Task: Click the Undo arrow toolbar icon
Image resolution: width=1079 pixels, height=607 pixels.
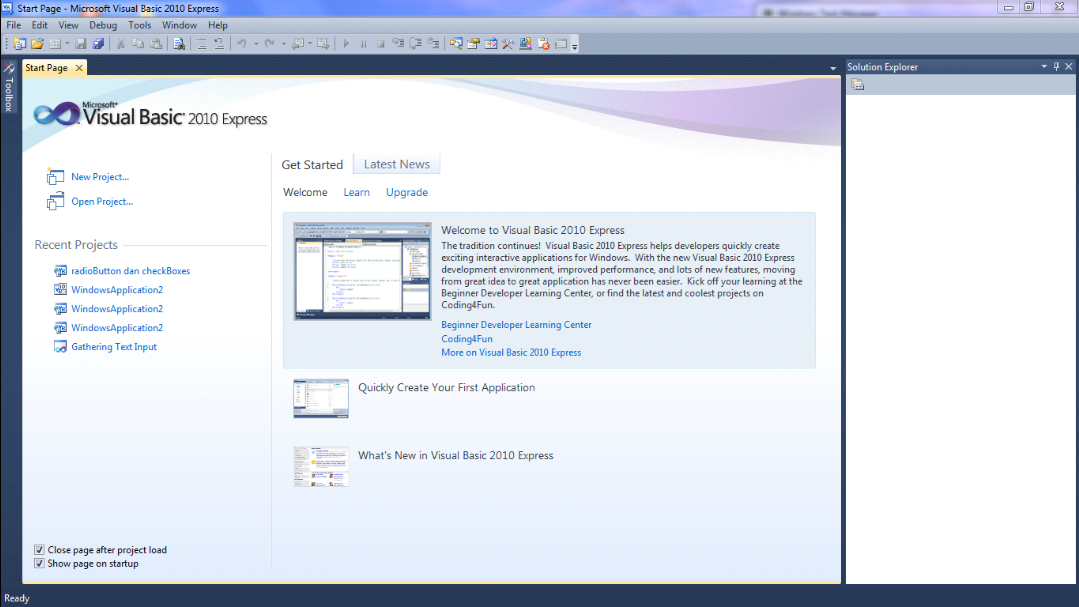Action: [x=242, y=43]
